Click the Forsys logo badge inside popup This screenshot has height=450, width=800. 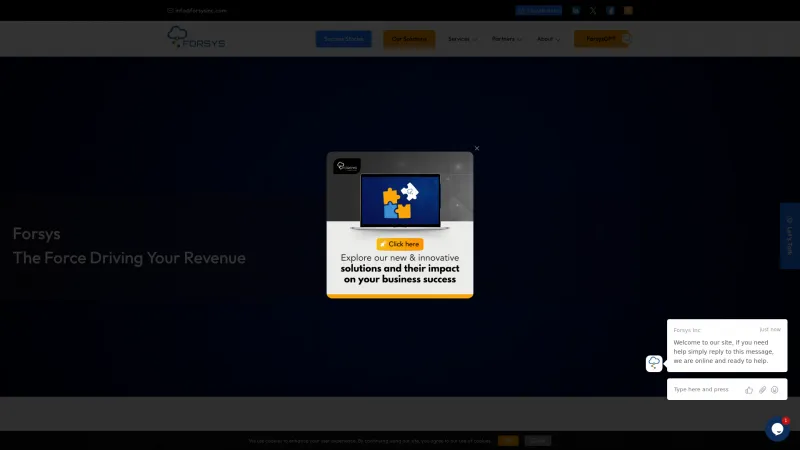tap(347, 166)
